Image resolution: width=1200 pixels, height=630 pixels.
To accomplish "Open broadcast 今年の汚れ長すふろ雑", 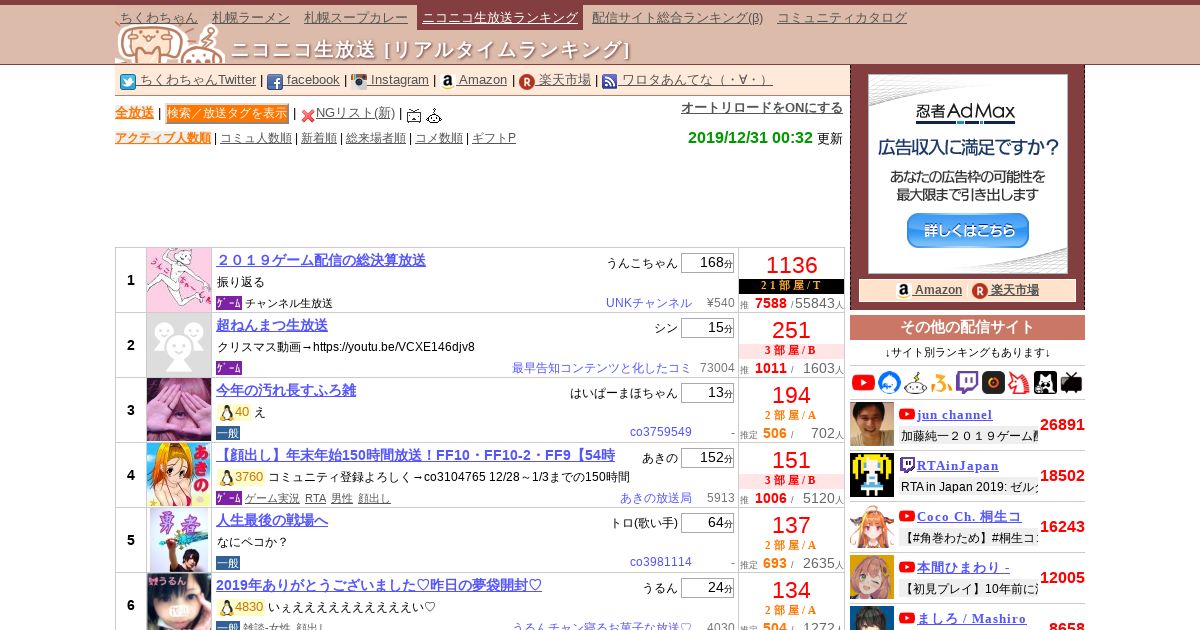I will (286, 390).
